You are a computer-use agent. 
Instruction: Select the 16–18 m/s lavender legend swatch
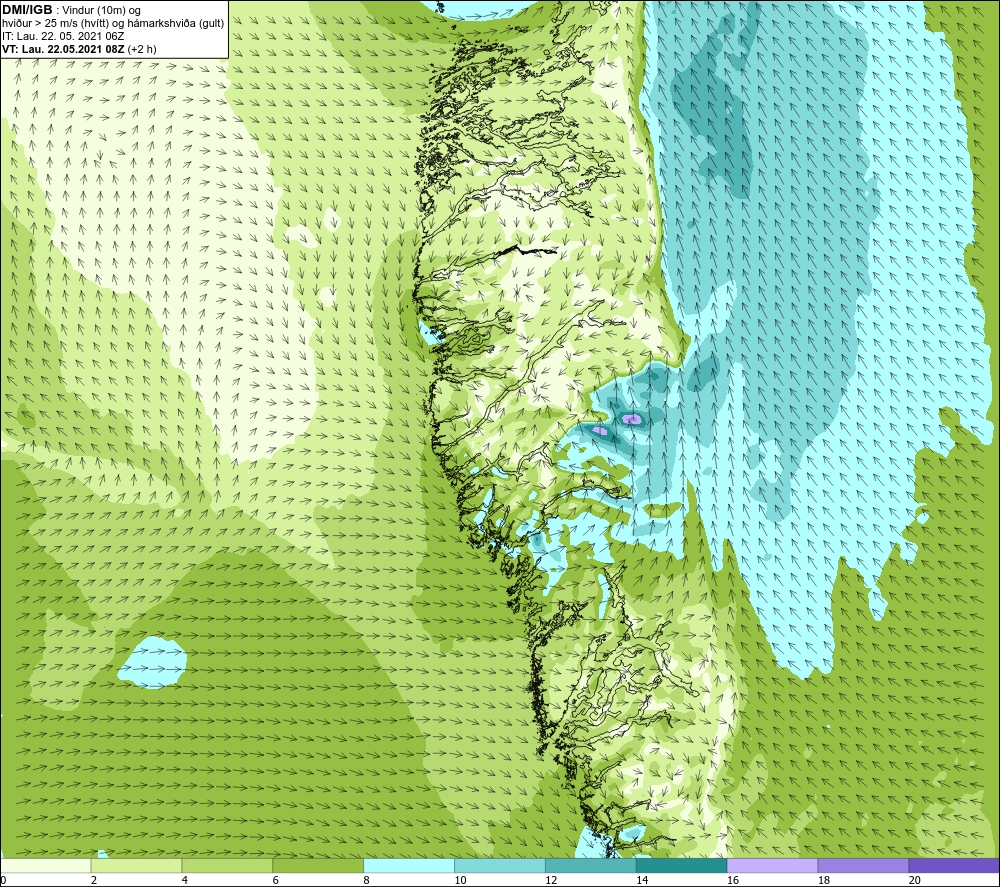click(x=772, y=865)
